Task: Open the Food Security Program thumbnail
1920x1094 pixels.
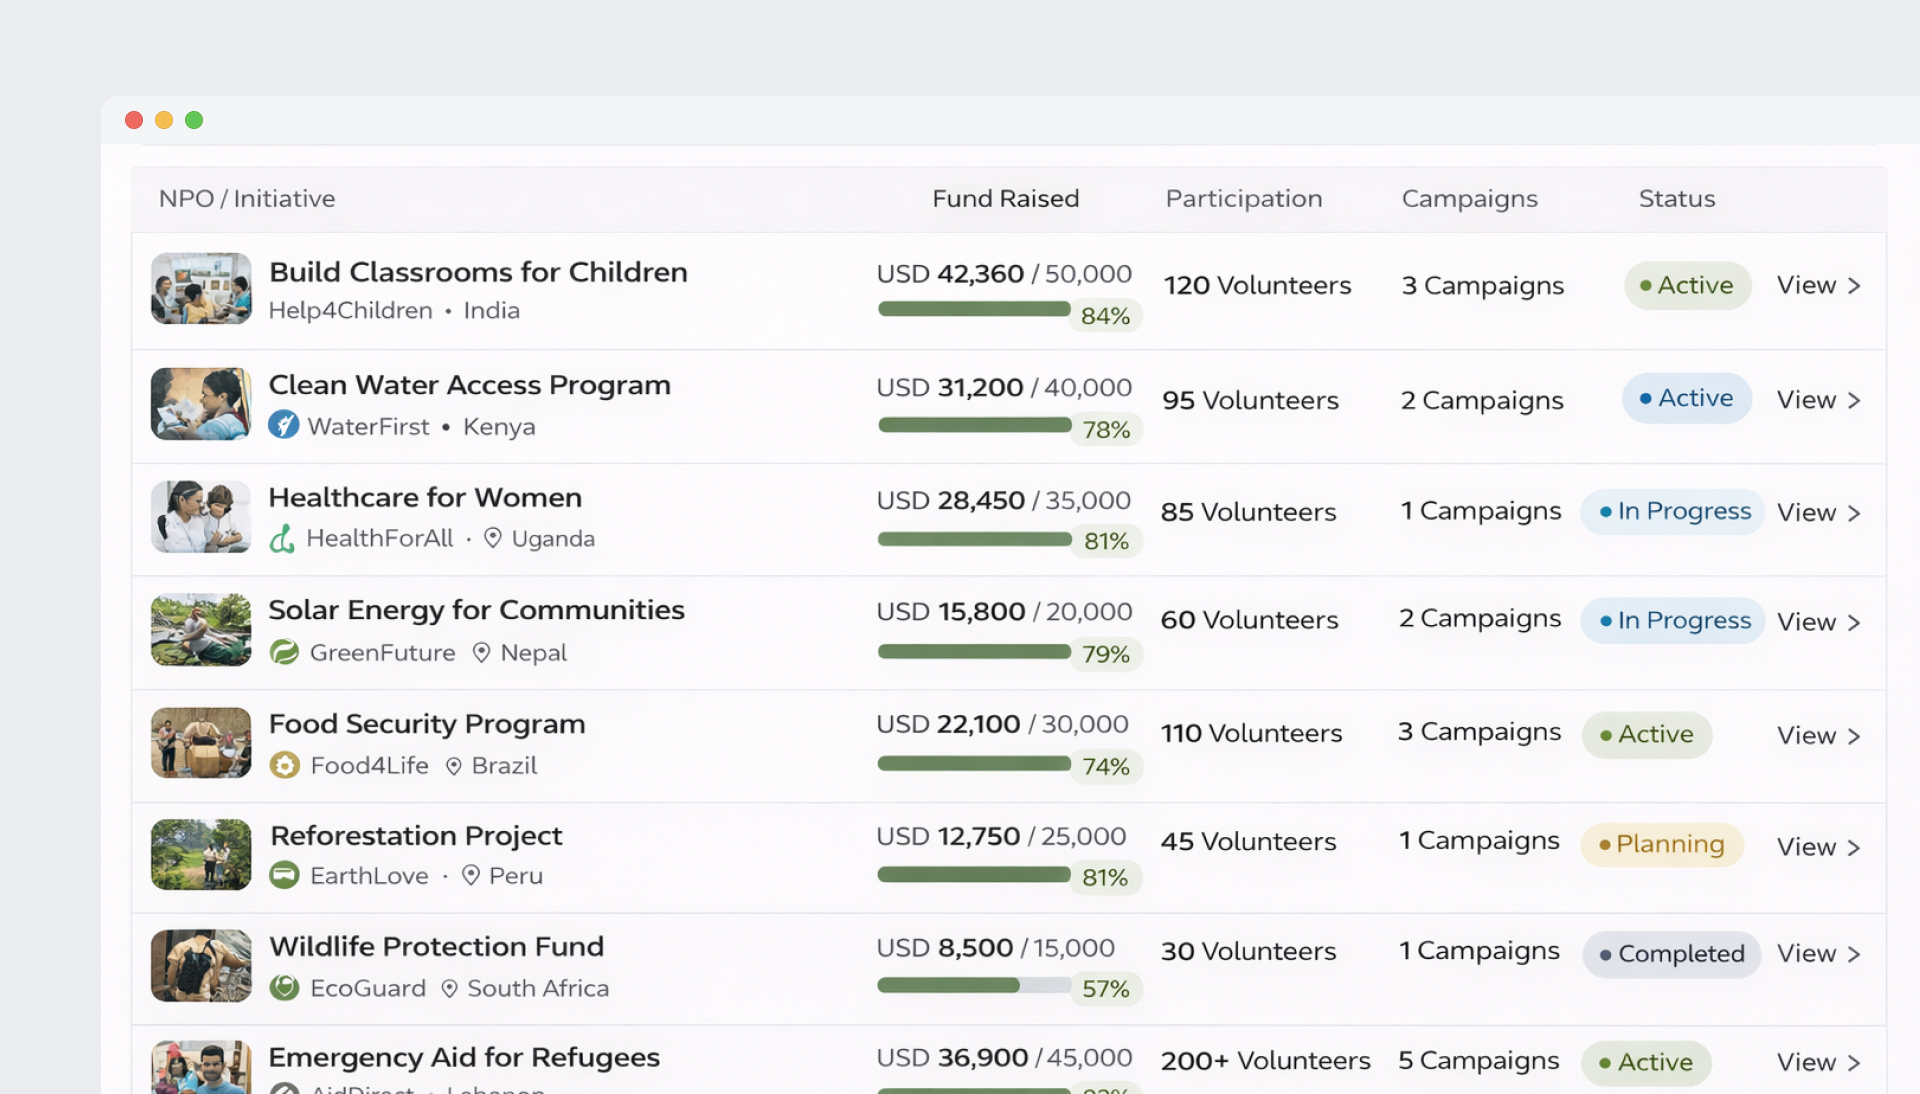Action: [x=201, y=742]
